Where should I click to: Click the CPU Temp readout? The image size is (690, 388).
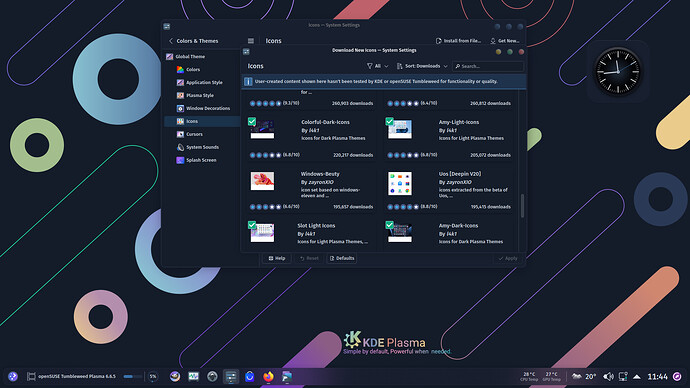(529, 377)
